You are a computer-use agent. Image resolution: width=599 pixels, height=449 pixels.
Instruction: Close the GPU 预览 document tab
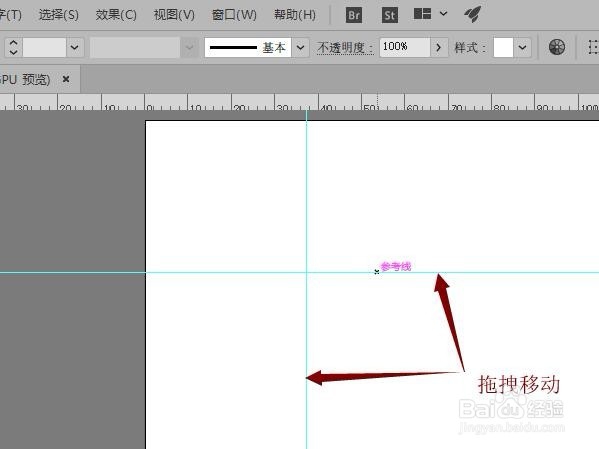pos(66,79)
